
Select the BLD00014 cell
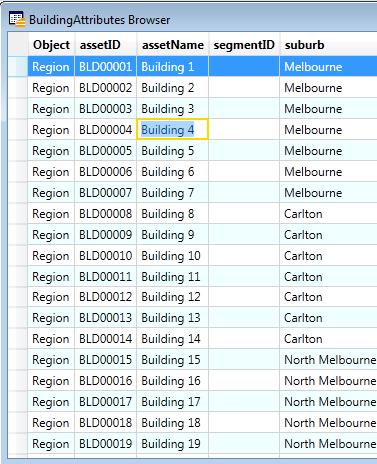(106, 339)
